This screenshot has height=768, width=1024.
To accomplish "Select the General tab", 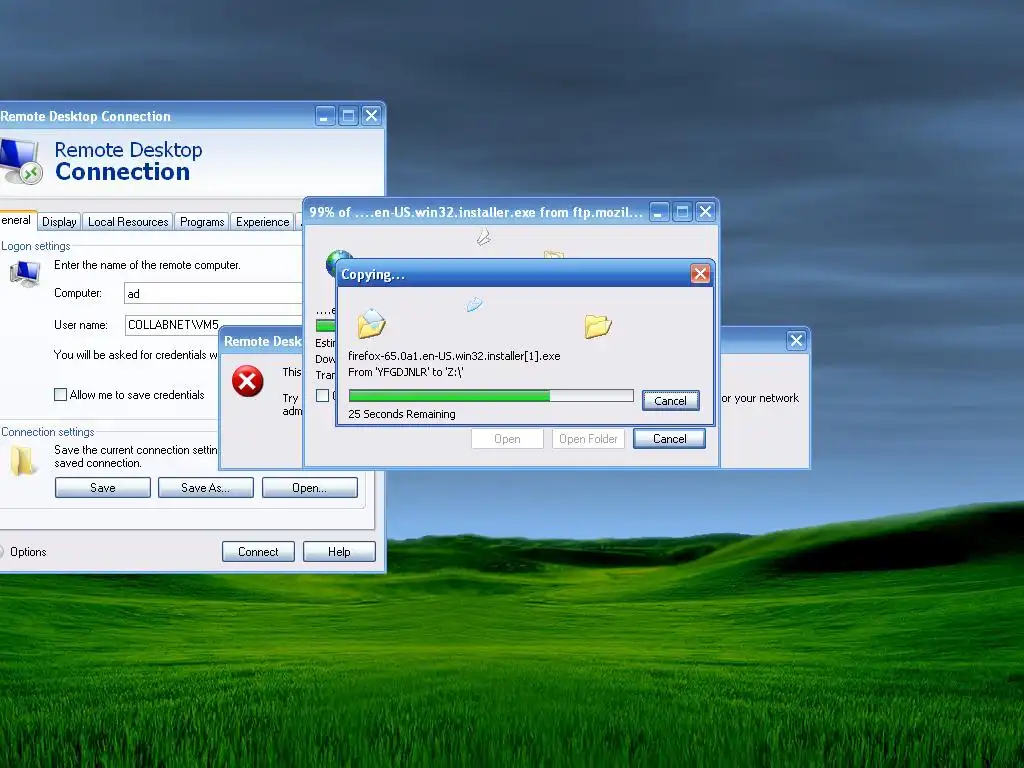I will tap(17, 221).
